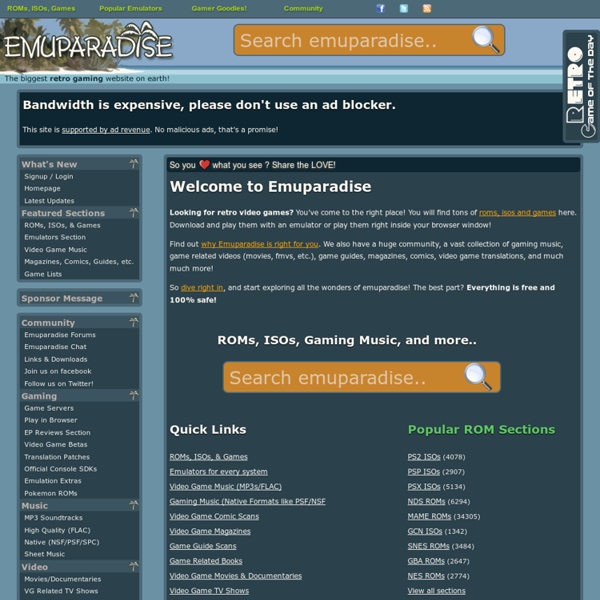Collapse the Music section palm icon
600x600 pixels.
(134, 505)
